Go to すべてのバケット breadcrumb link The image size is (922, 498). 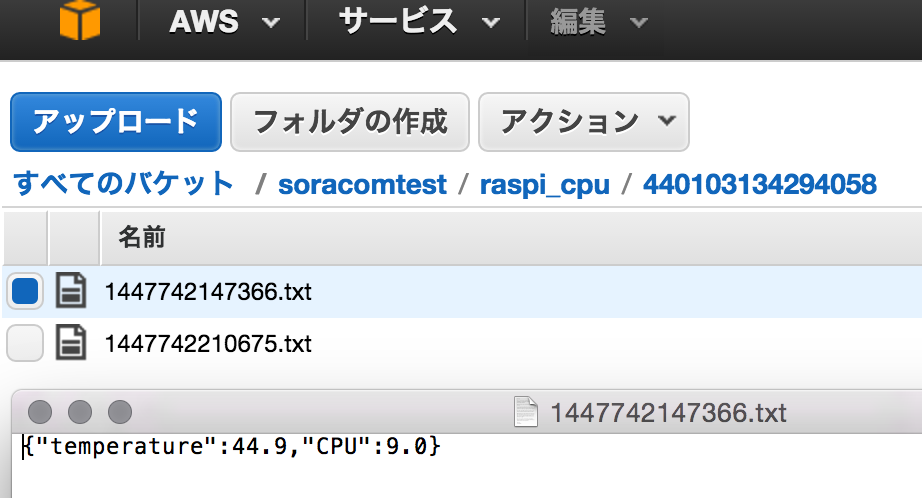[x=123, y=183]
